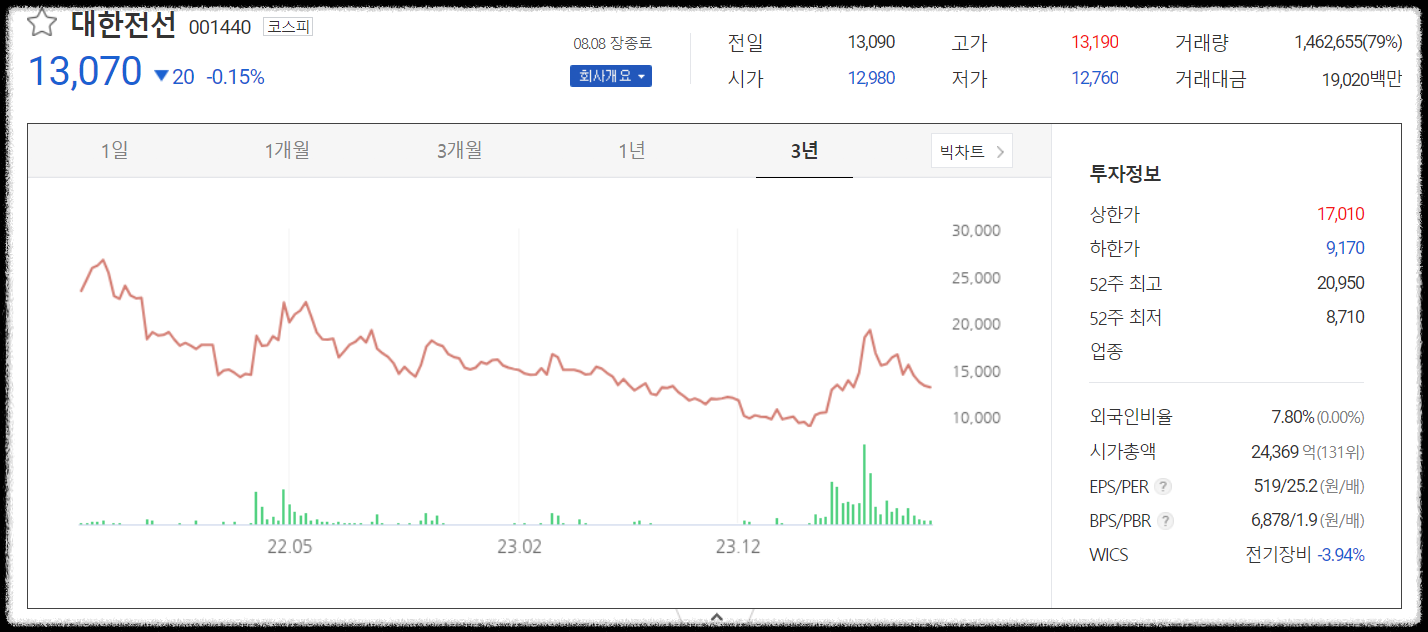This screenshot has width=1428, height=632.
Task: Collapse panel using bottom chevron arrow
Action: (715, 618)
